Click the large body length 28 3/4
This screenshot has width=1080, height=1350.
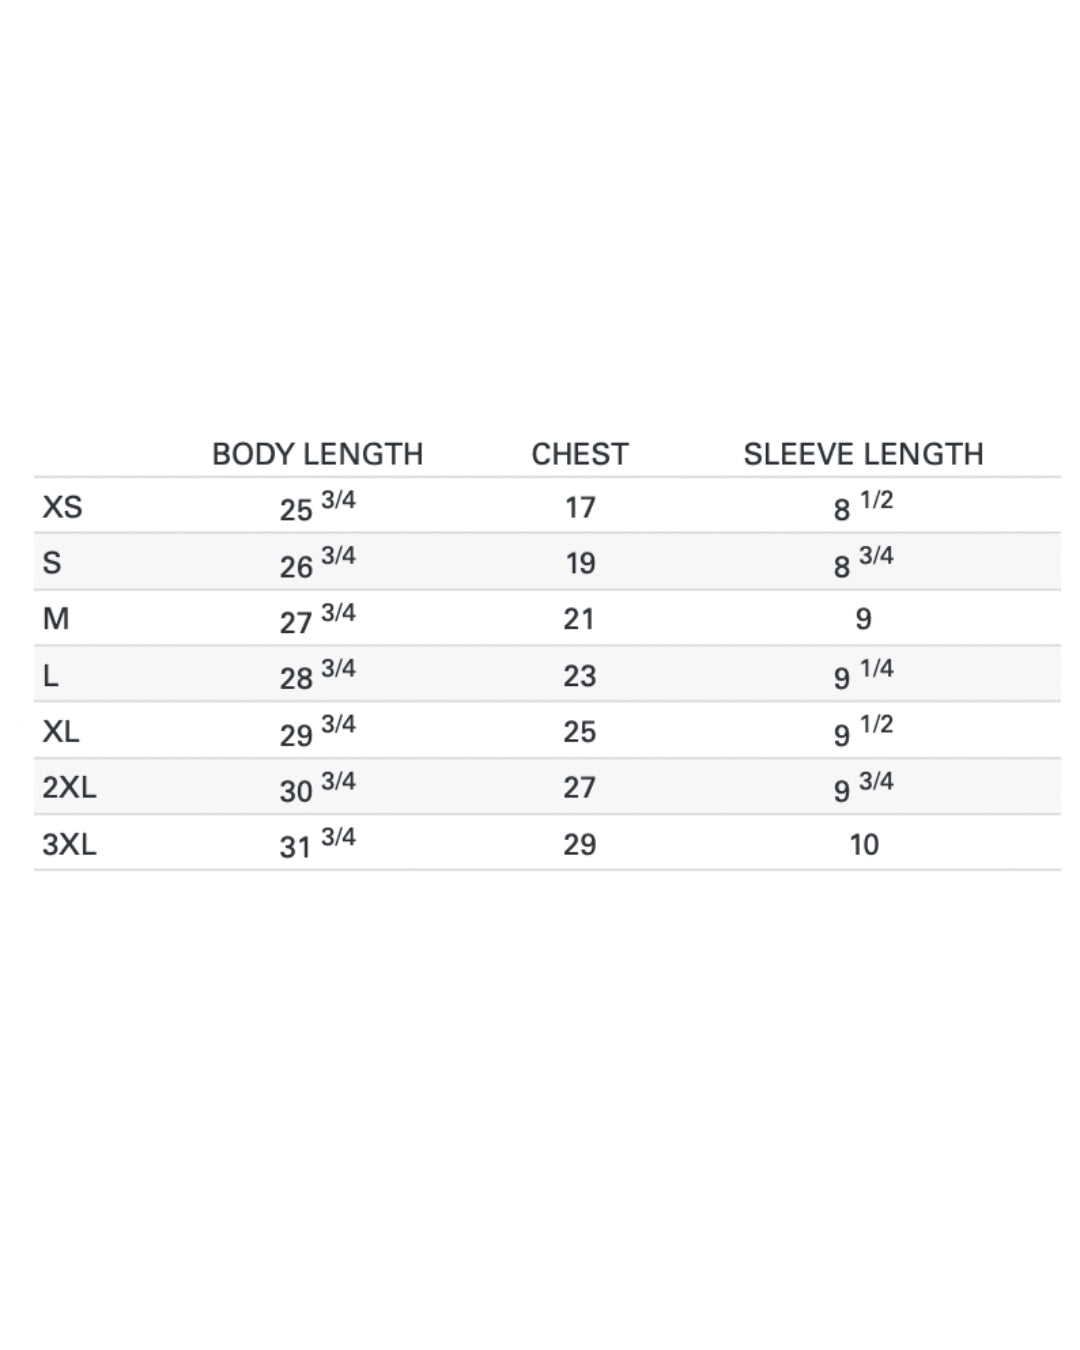coord(317,676)
